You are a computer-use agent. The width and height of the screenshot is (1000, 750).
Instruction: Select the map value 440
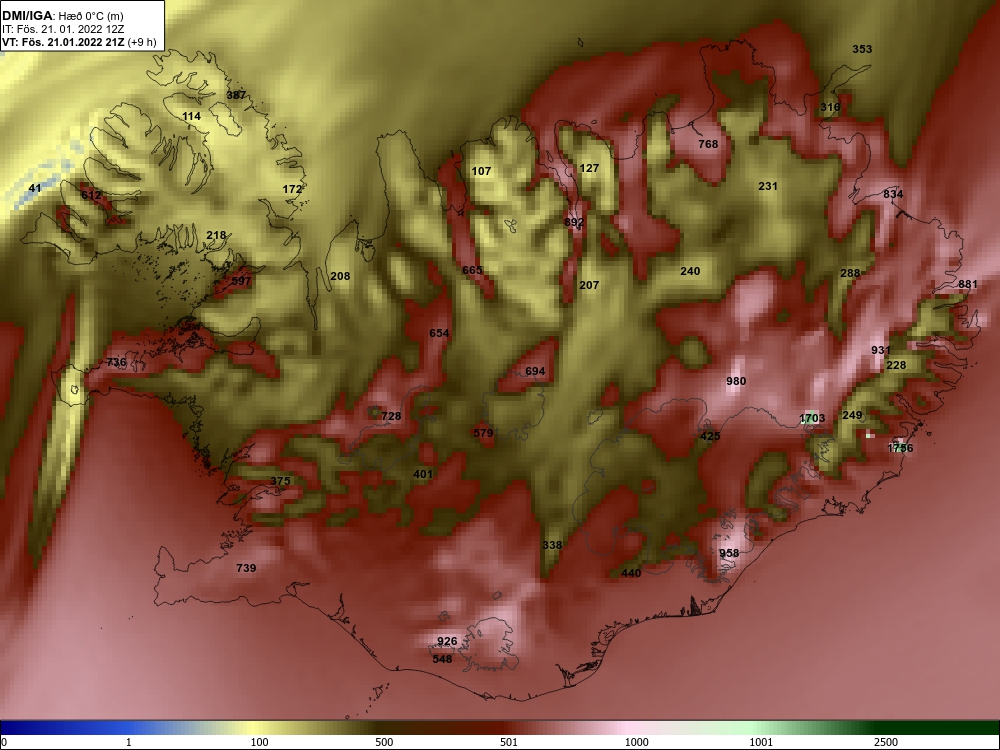pyautogui.click(x=631, y=573)
